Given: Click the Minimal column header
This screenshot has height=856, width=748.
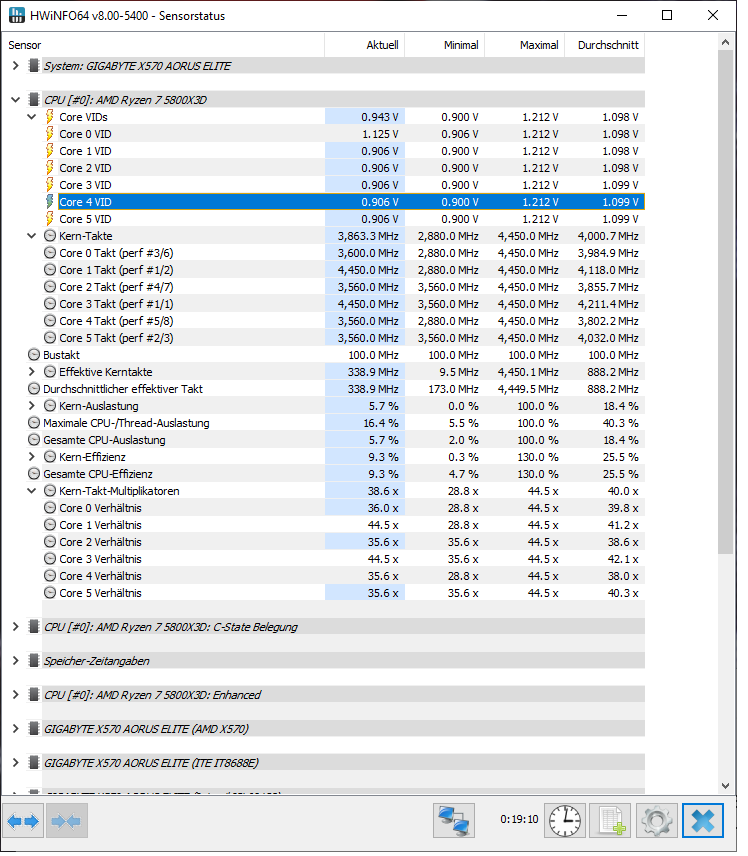Looking at the screenshot, I should tap(445, 45).
